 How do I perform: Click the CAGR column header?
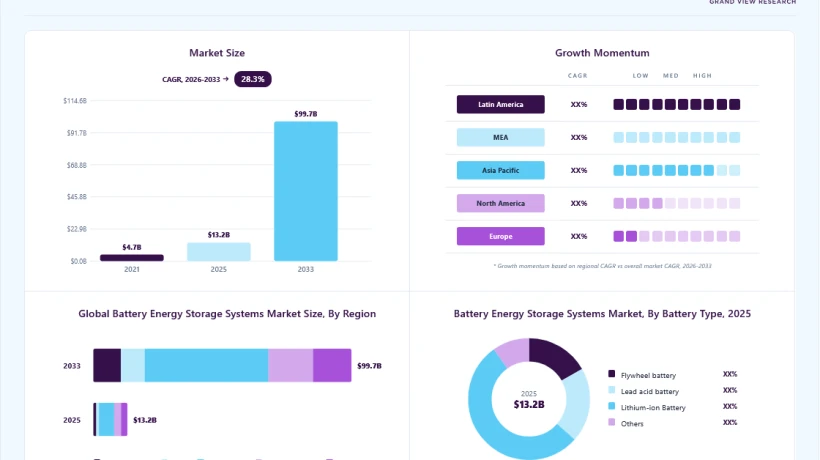point(578,76)
